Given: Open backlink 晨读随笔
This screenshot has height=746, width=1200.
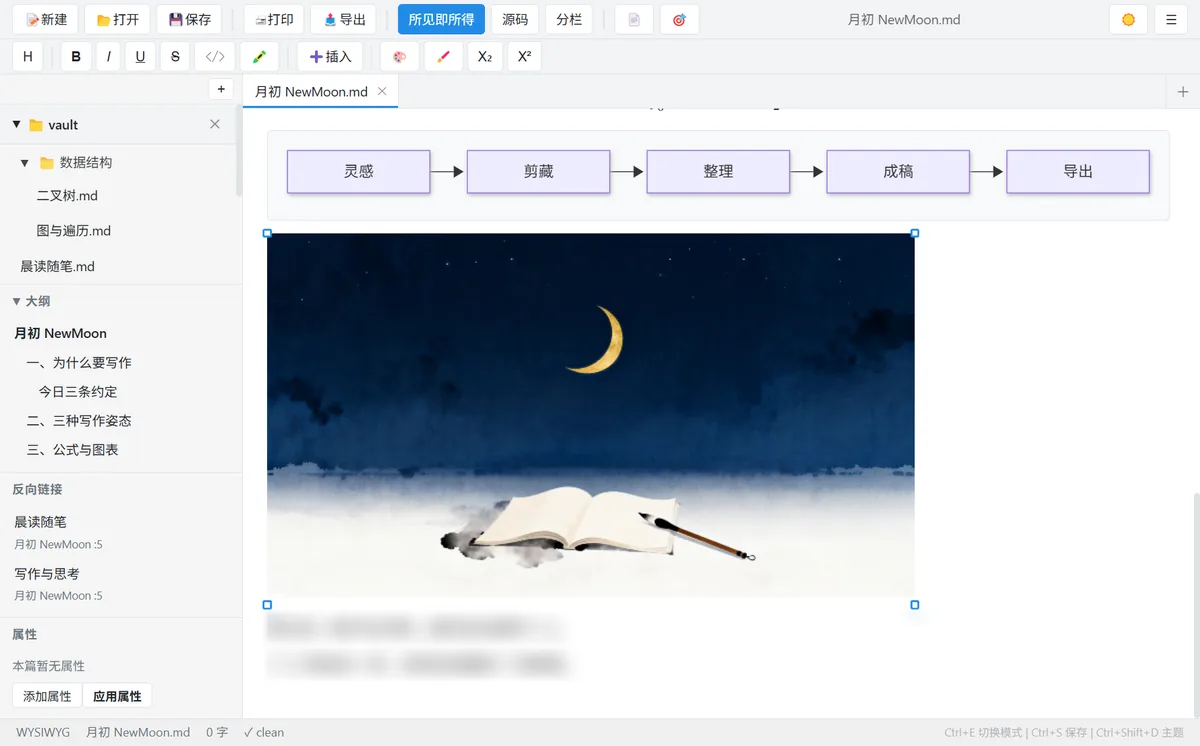Looking at the screenshot, I should tap(40, 522).
